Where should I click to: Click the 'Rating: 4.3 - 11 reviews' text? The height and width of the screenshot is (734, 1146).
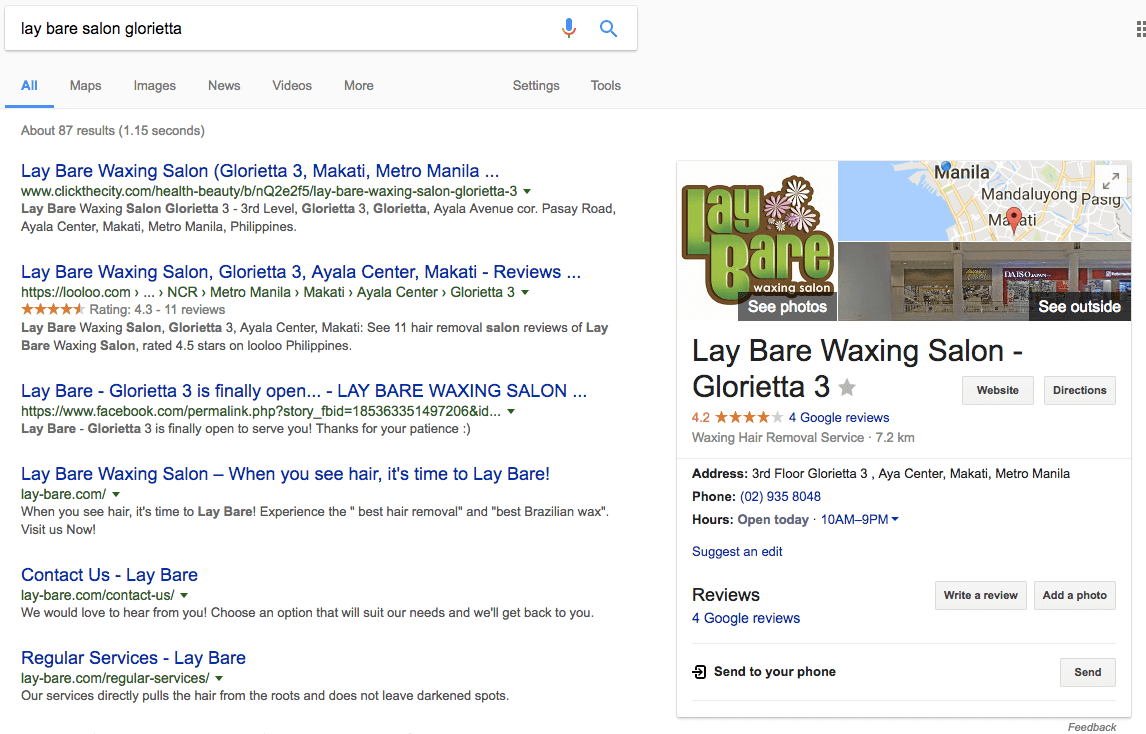coord(157,309)
